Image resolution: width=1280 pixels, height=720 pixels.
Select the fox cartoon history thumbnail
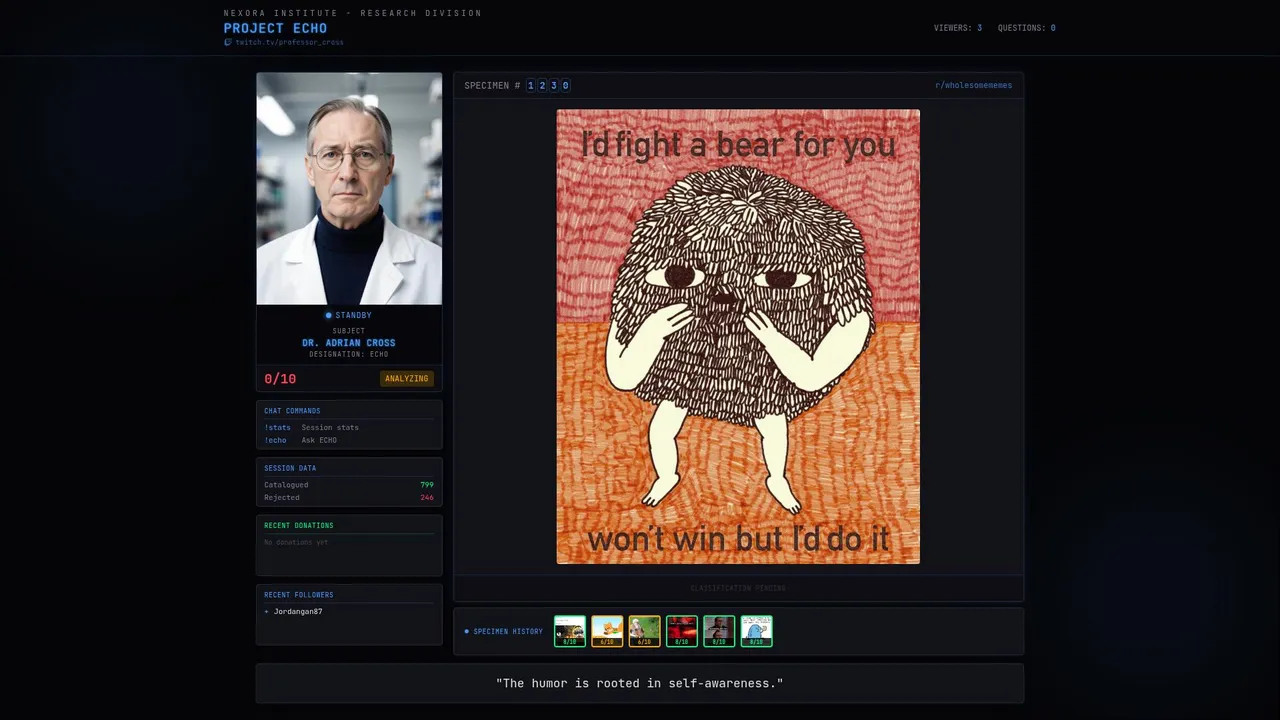607,631
